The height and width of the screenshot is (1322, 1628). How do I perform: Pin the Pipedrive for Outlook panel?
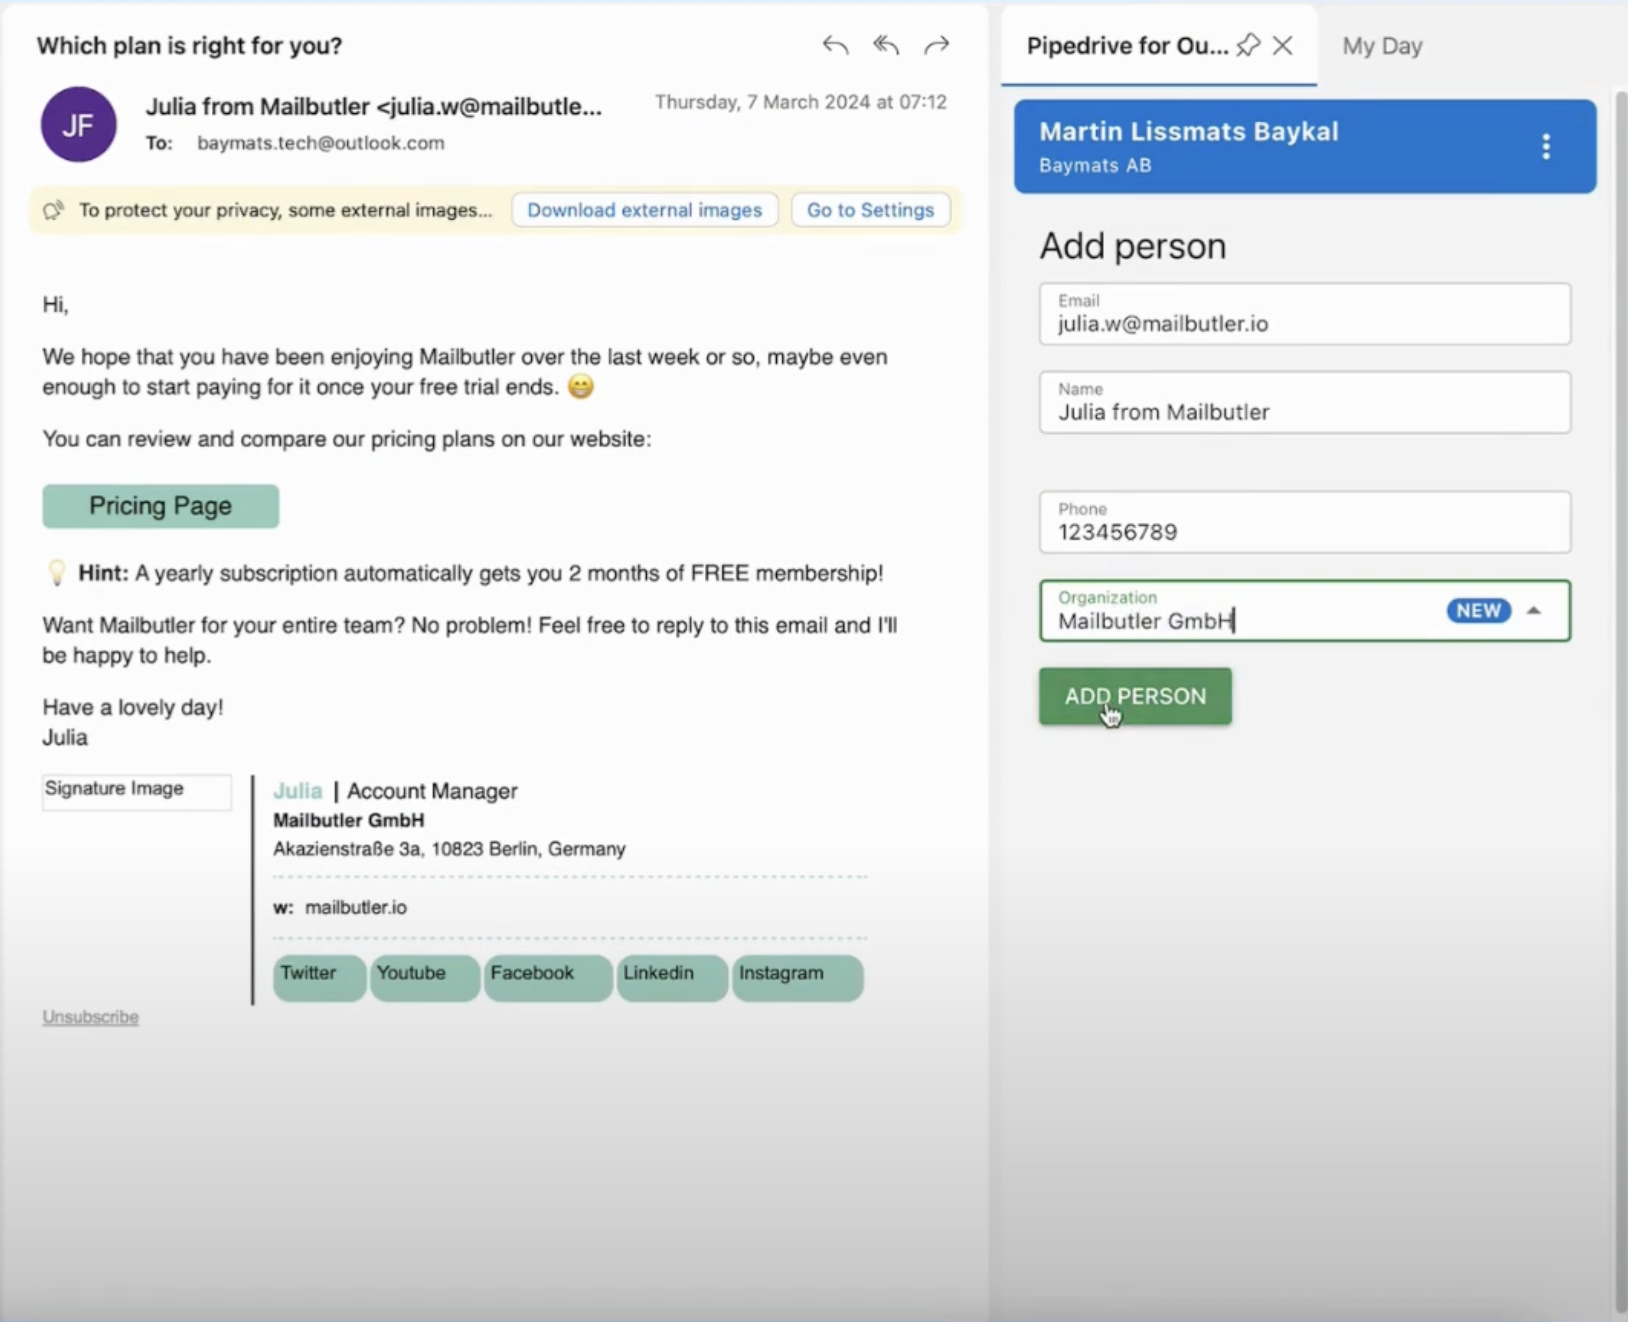[1246, 45]
